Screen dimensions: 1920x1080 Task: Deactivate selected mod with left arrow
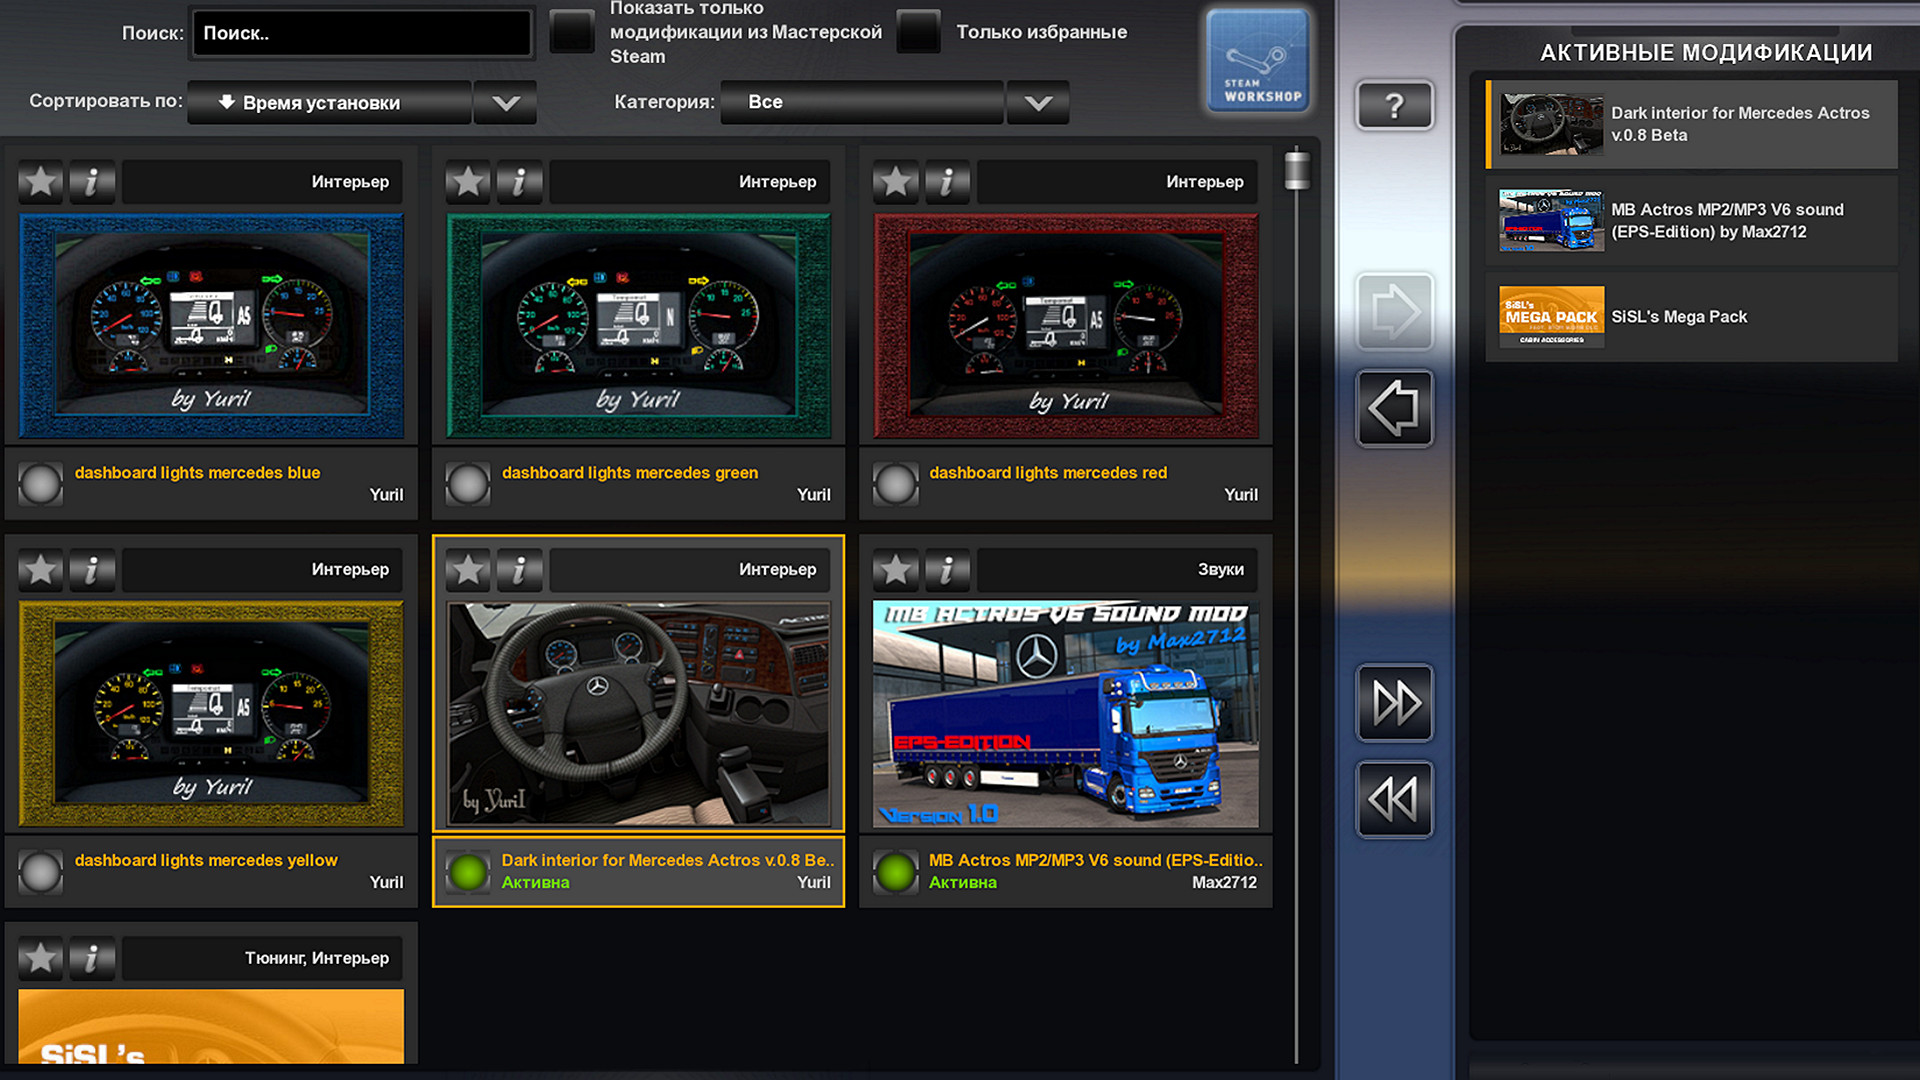coord(1395,408)
